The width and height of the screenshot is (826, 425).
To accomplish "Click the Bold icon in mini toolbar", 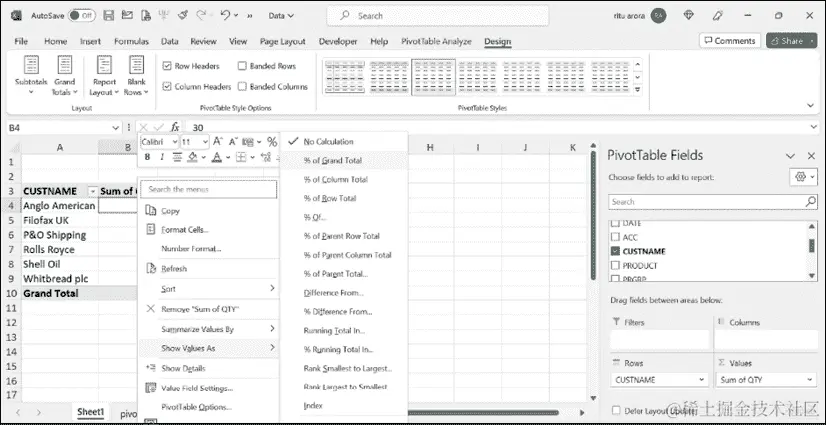I will (148, 157).
